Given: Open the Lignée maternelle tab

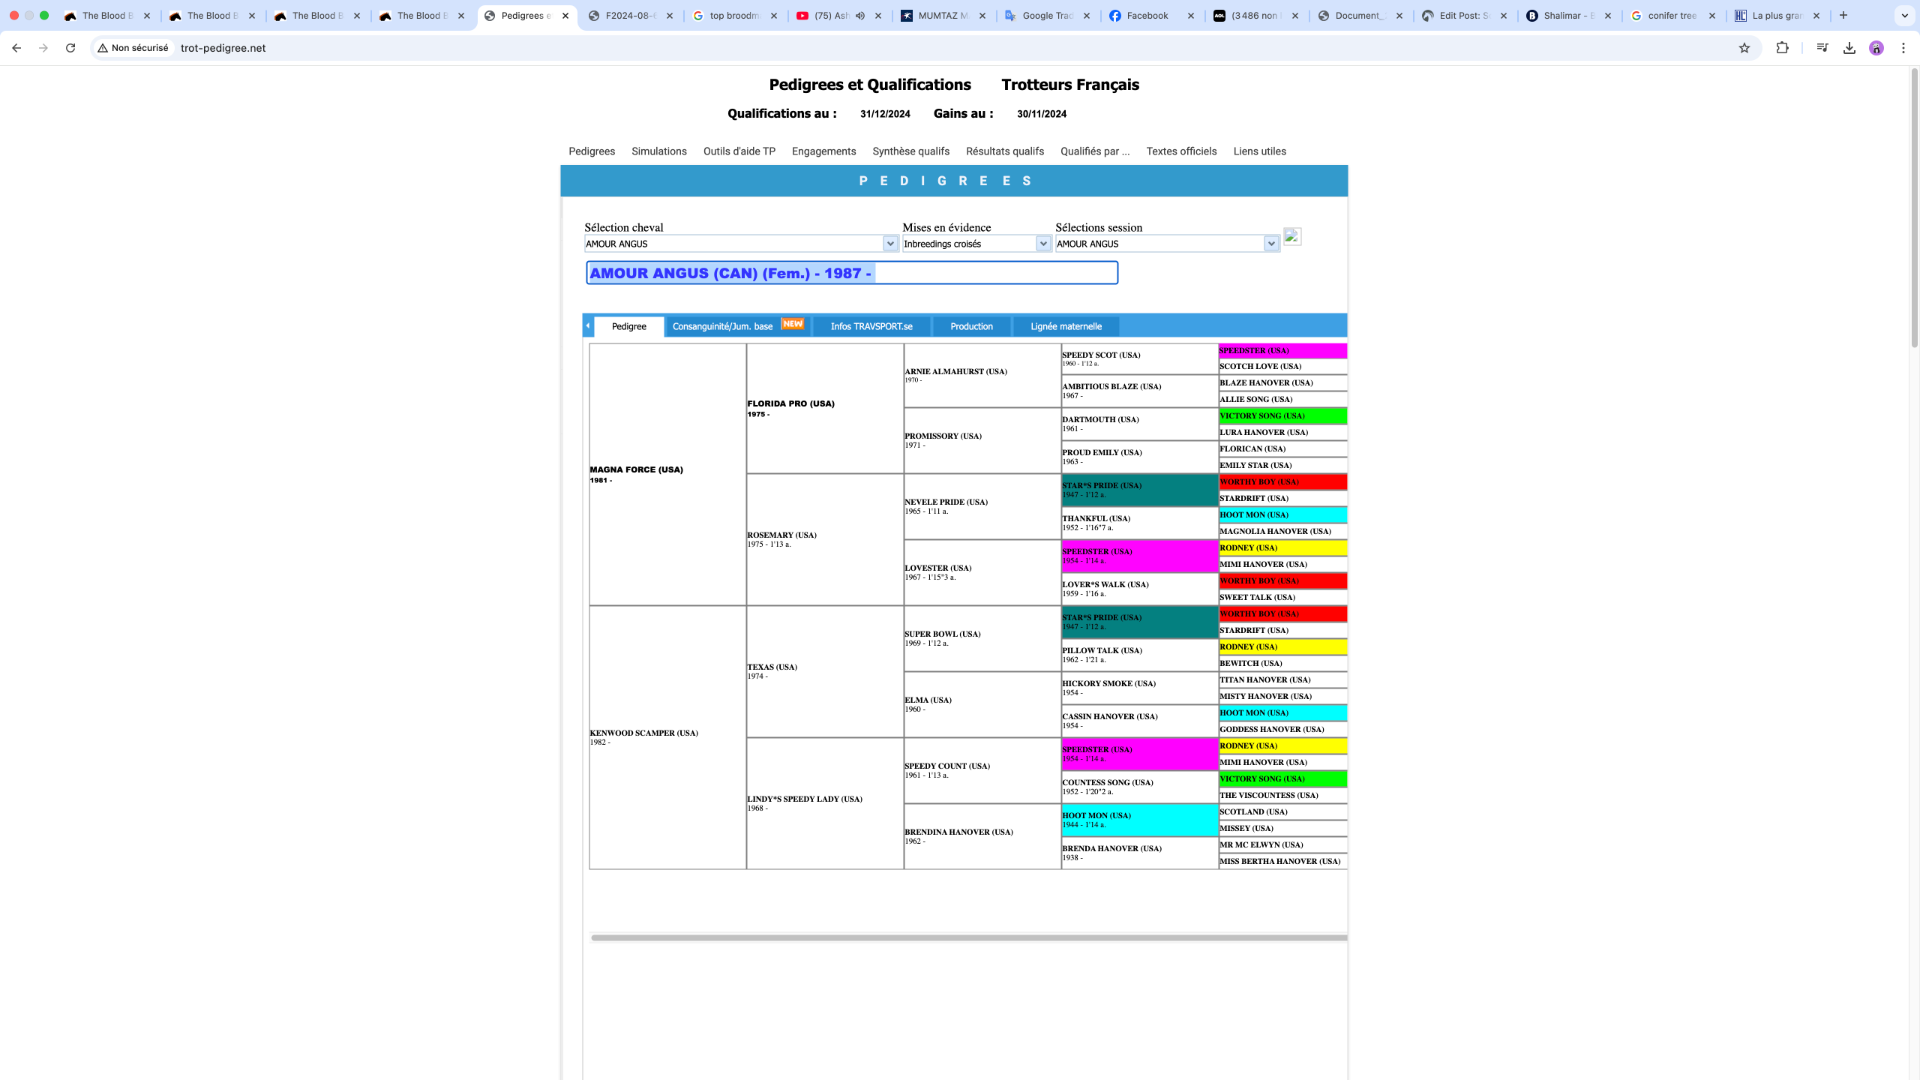Looking at the screenshot, I should click(x=1066, y=327).
